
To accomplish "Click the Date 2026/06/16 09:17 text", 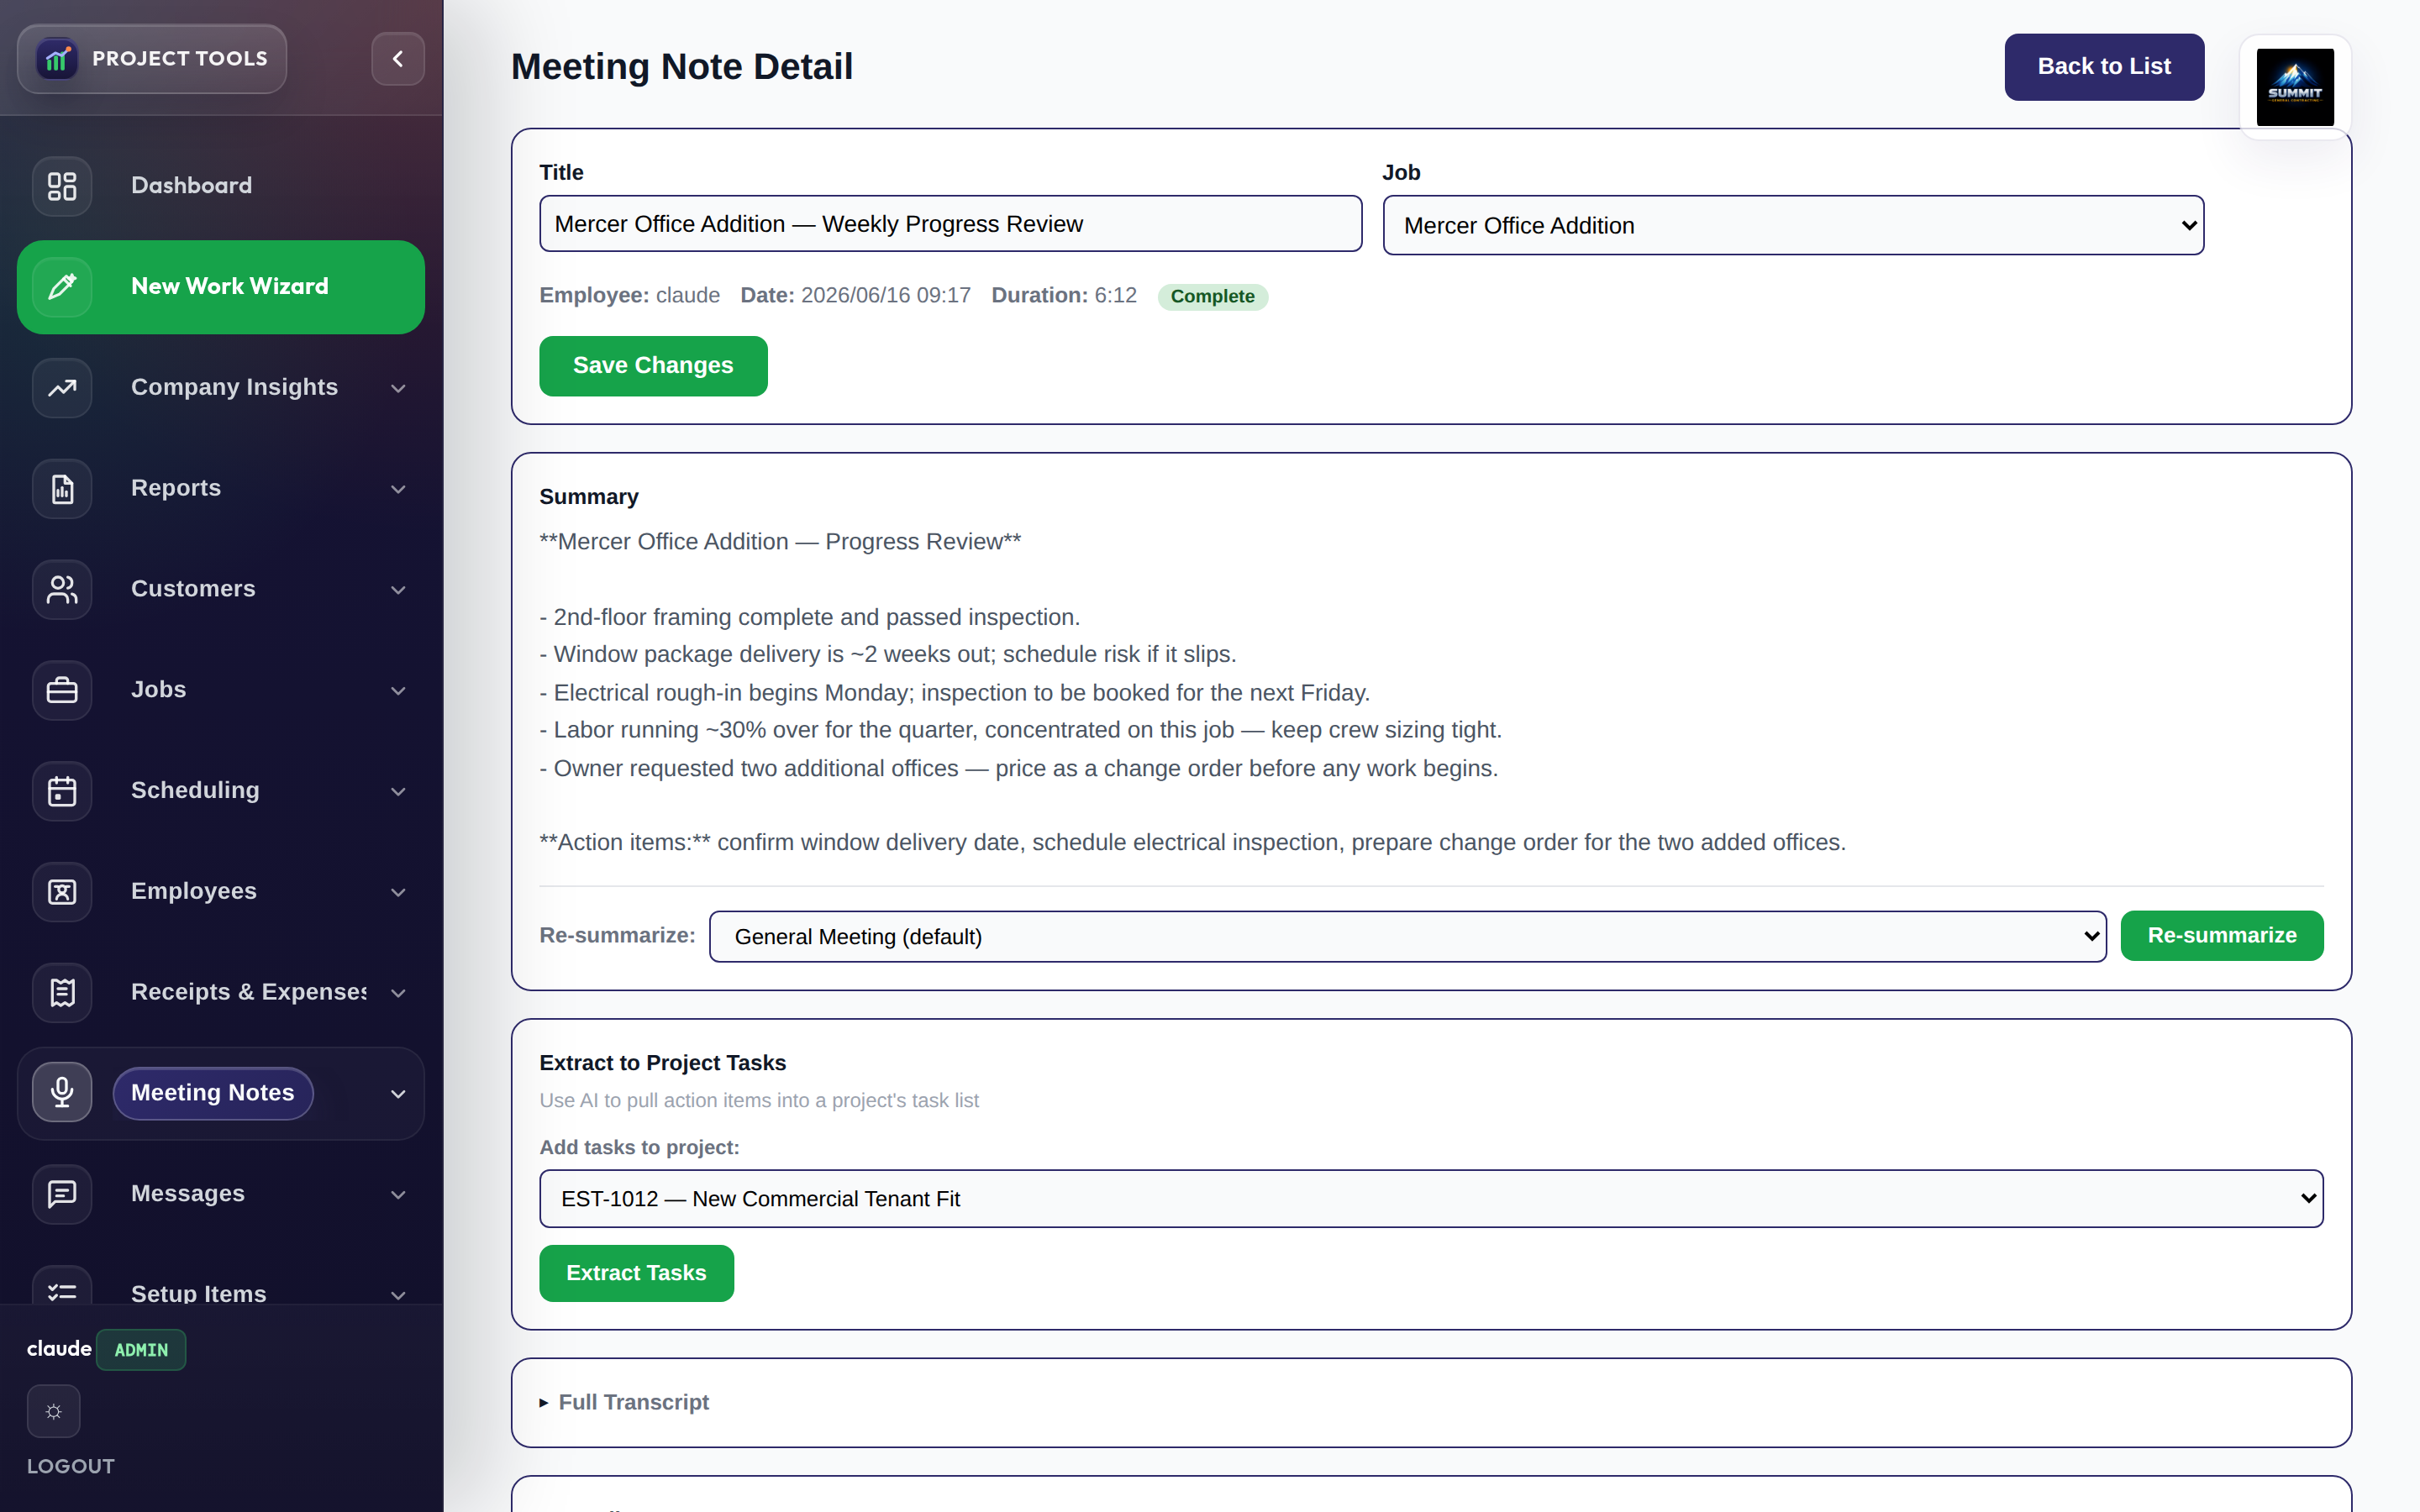I will pos(855,296).
